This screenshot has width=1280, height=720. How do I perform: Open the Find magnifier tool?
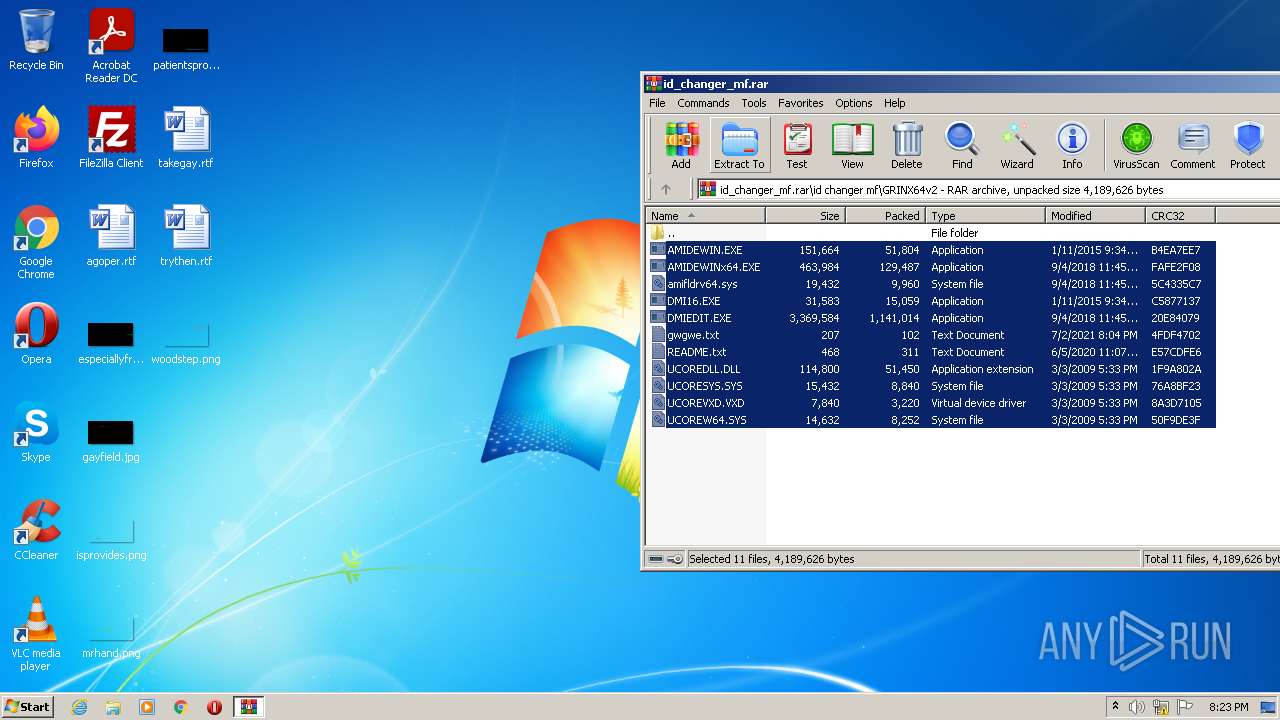tap(962, 146)
